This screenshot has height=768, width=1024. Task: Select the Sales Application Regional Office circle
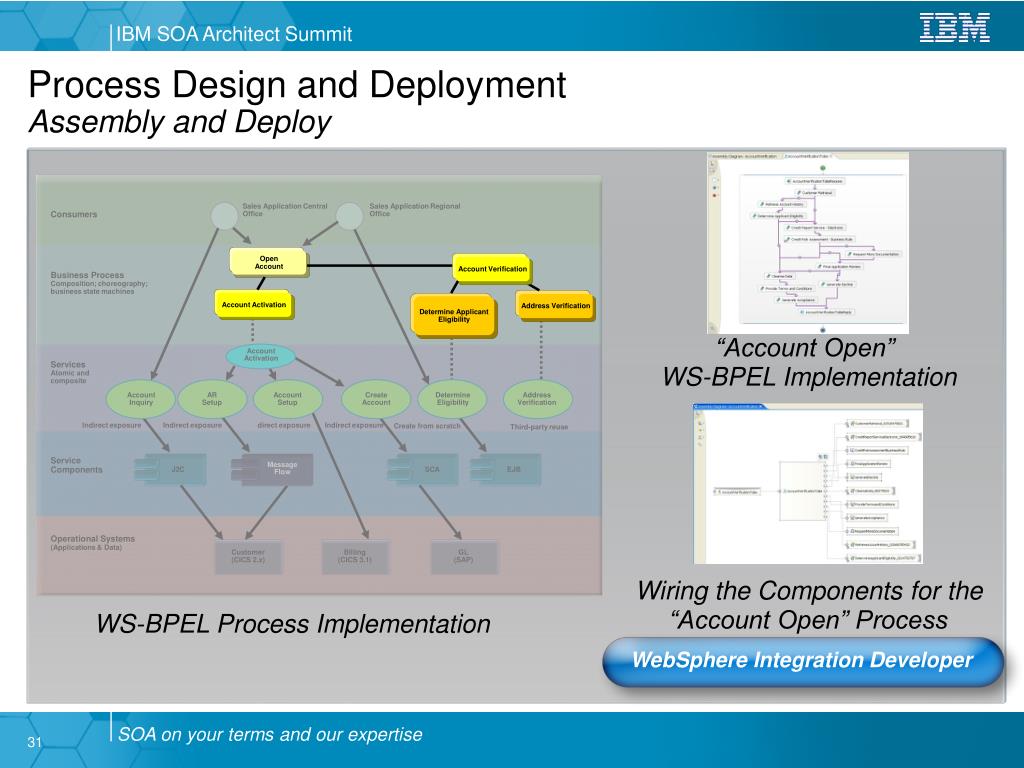349,216
